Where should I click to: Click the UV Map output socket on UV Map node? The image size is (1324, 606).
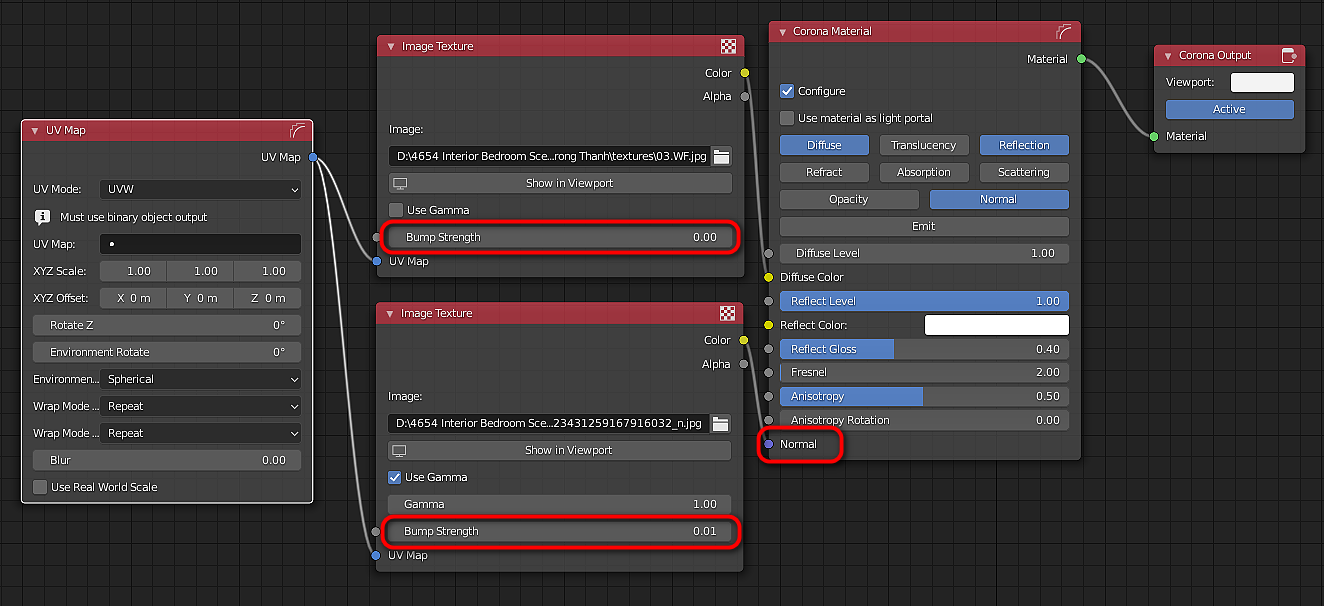coord(313,157)
